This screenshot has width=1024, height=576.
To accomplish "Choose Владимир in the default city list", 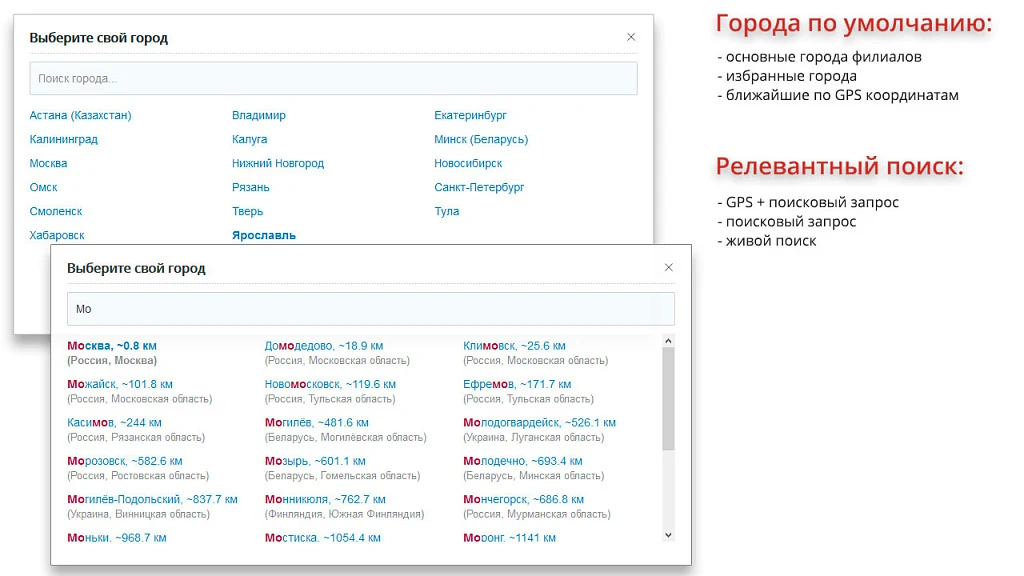I will 259,115.
